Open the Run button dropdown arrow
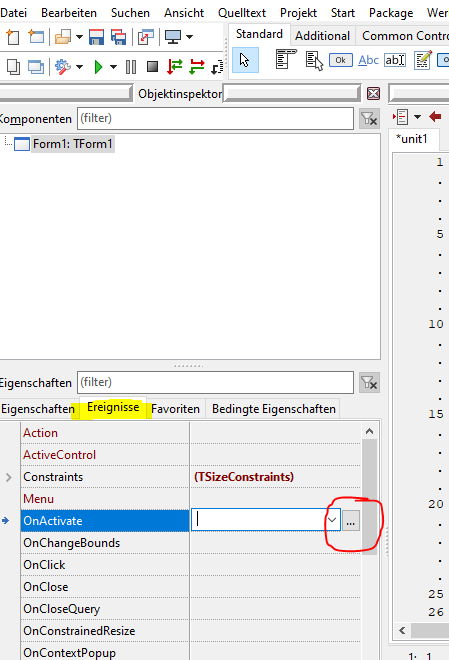Screen dimensions: 449x660 [113, 67]
